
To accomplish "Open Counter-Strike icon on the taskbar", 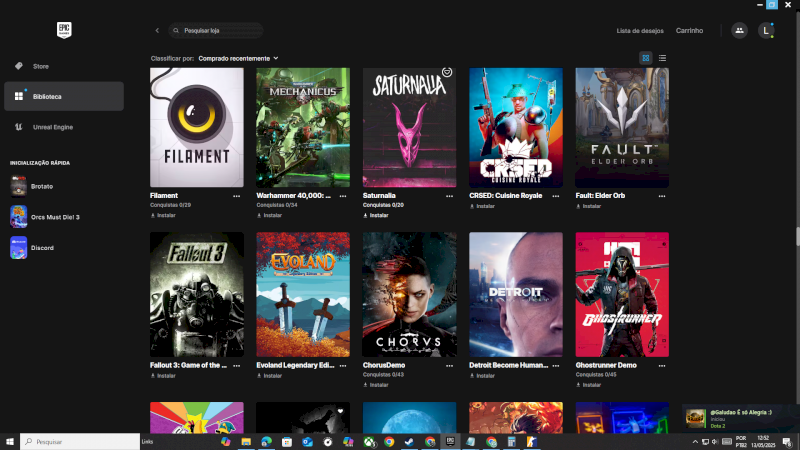I will [532, 442].
